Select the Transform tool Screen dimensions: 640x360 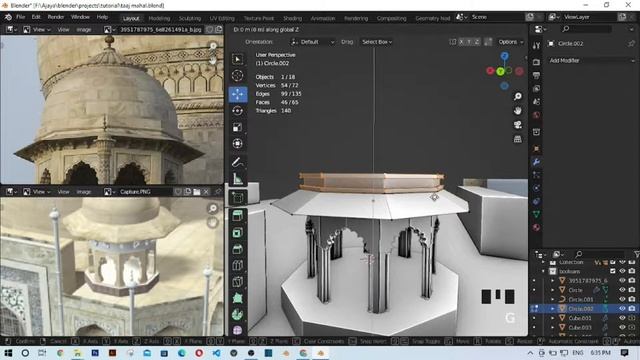(x=238, y=143)
